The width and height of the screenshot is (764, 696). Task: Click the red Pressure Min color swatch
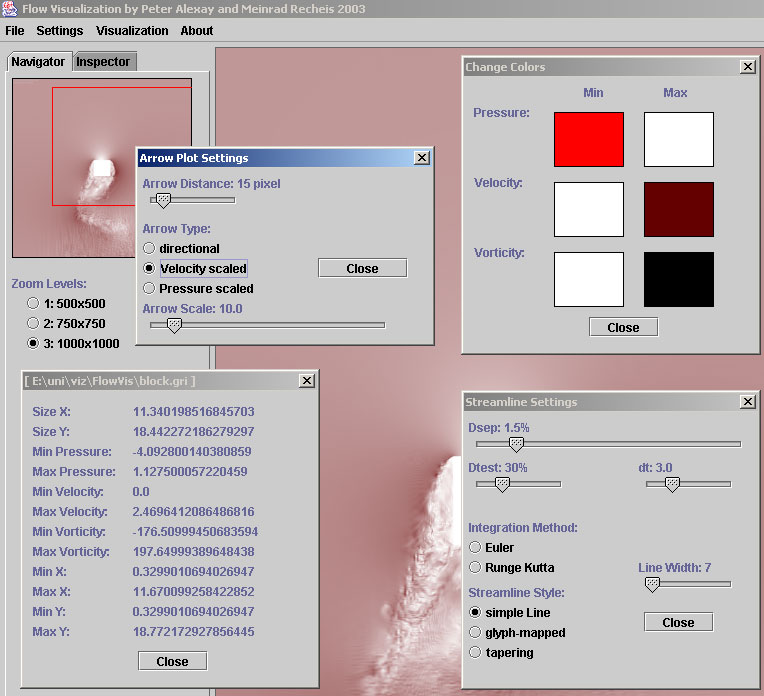tap(589, 139)
